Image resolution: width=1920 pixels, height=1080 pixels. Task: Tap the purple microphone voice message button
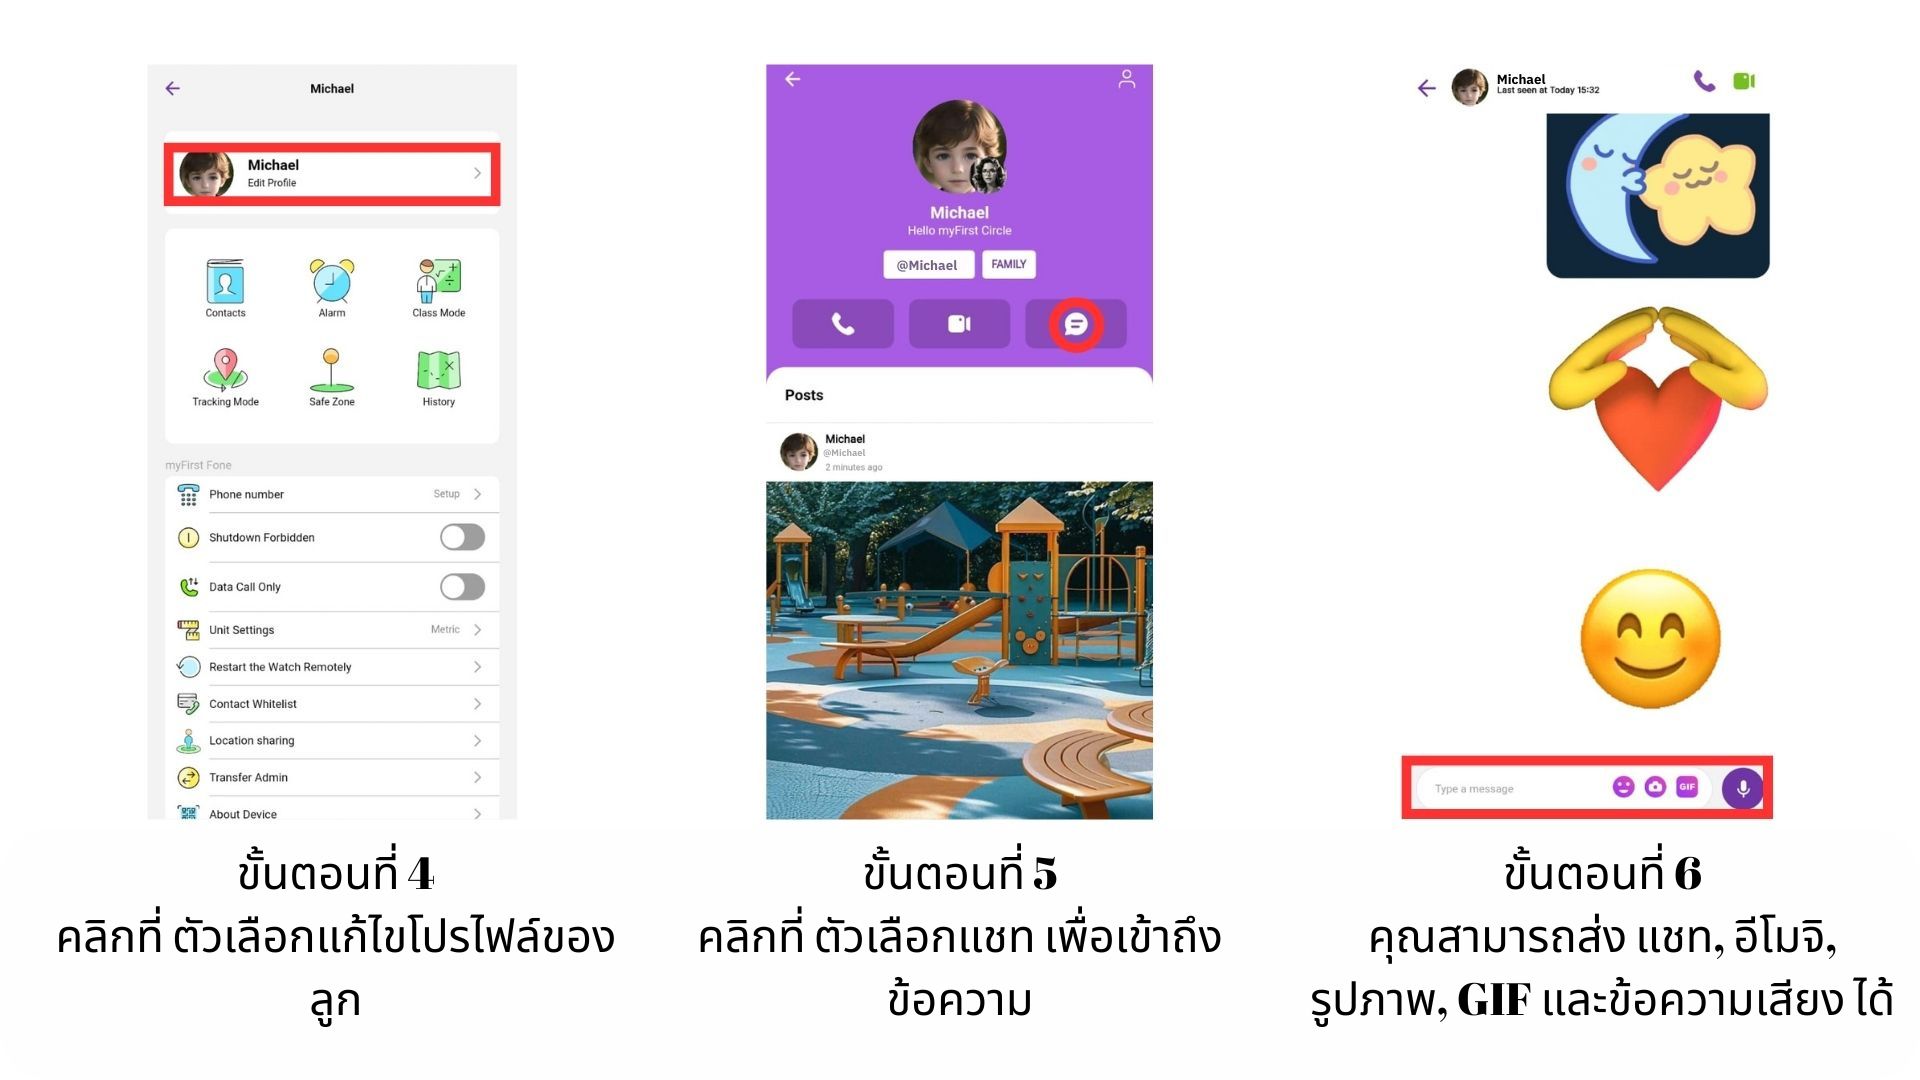pyautogui.click(x=1743, y=788)
